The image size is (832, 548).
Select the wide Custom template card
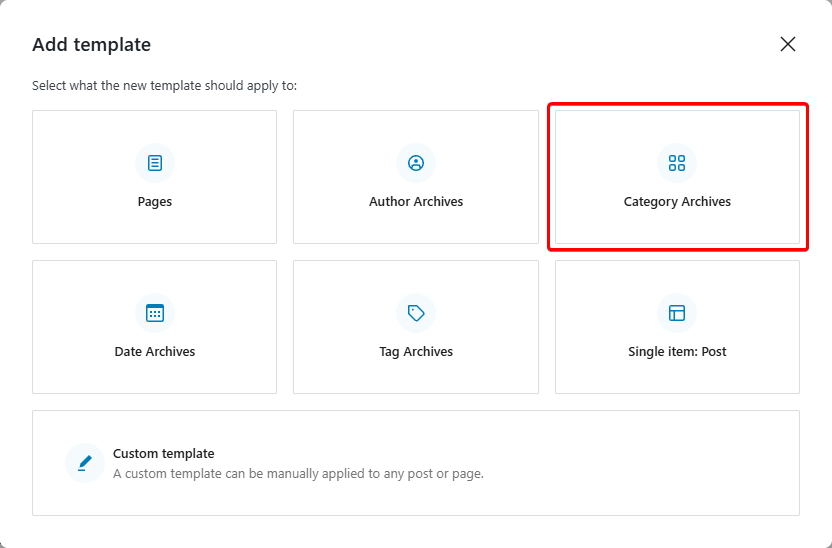point(416,463)
